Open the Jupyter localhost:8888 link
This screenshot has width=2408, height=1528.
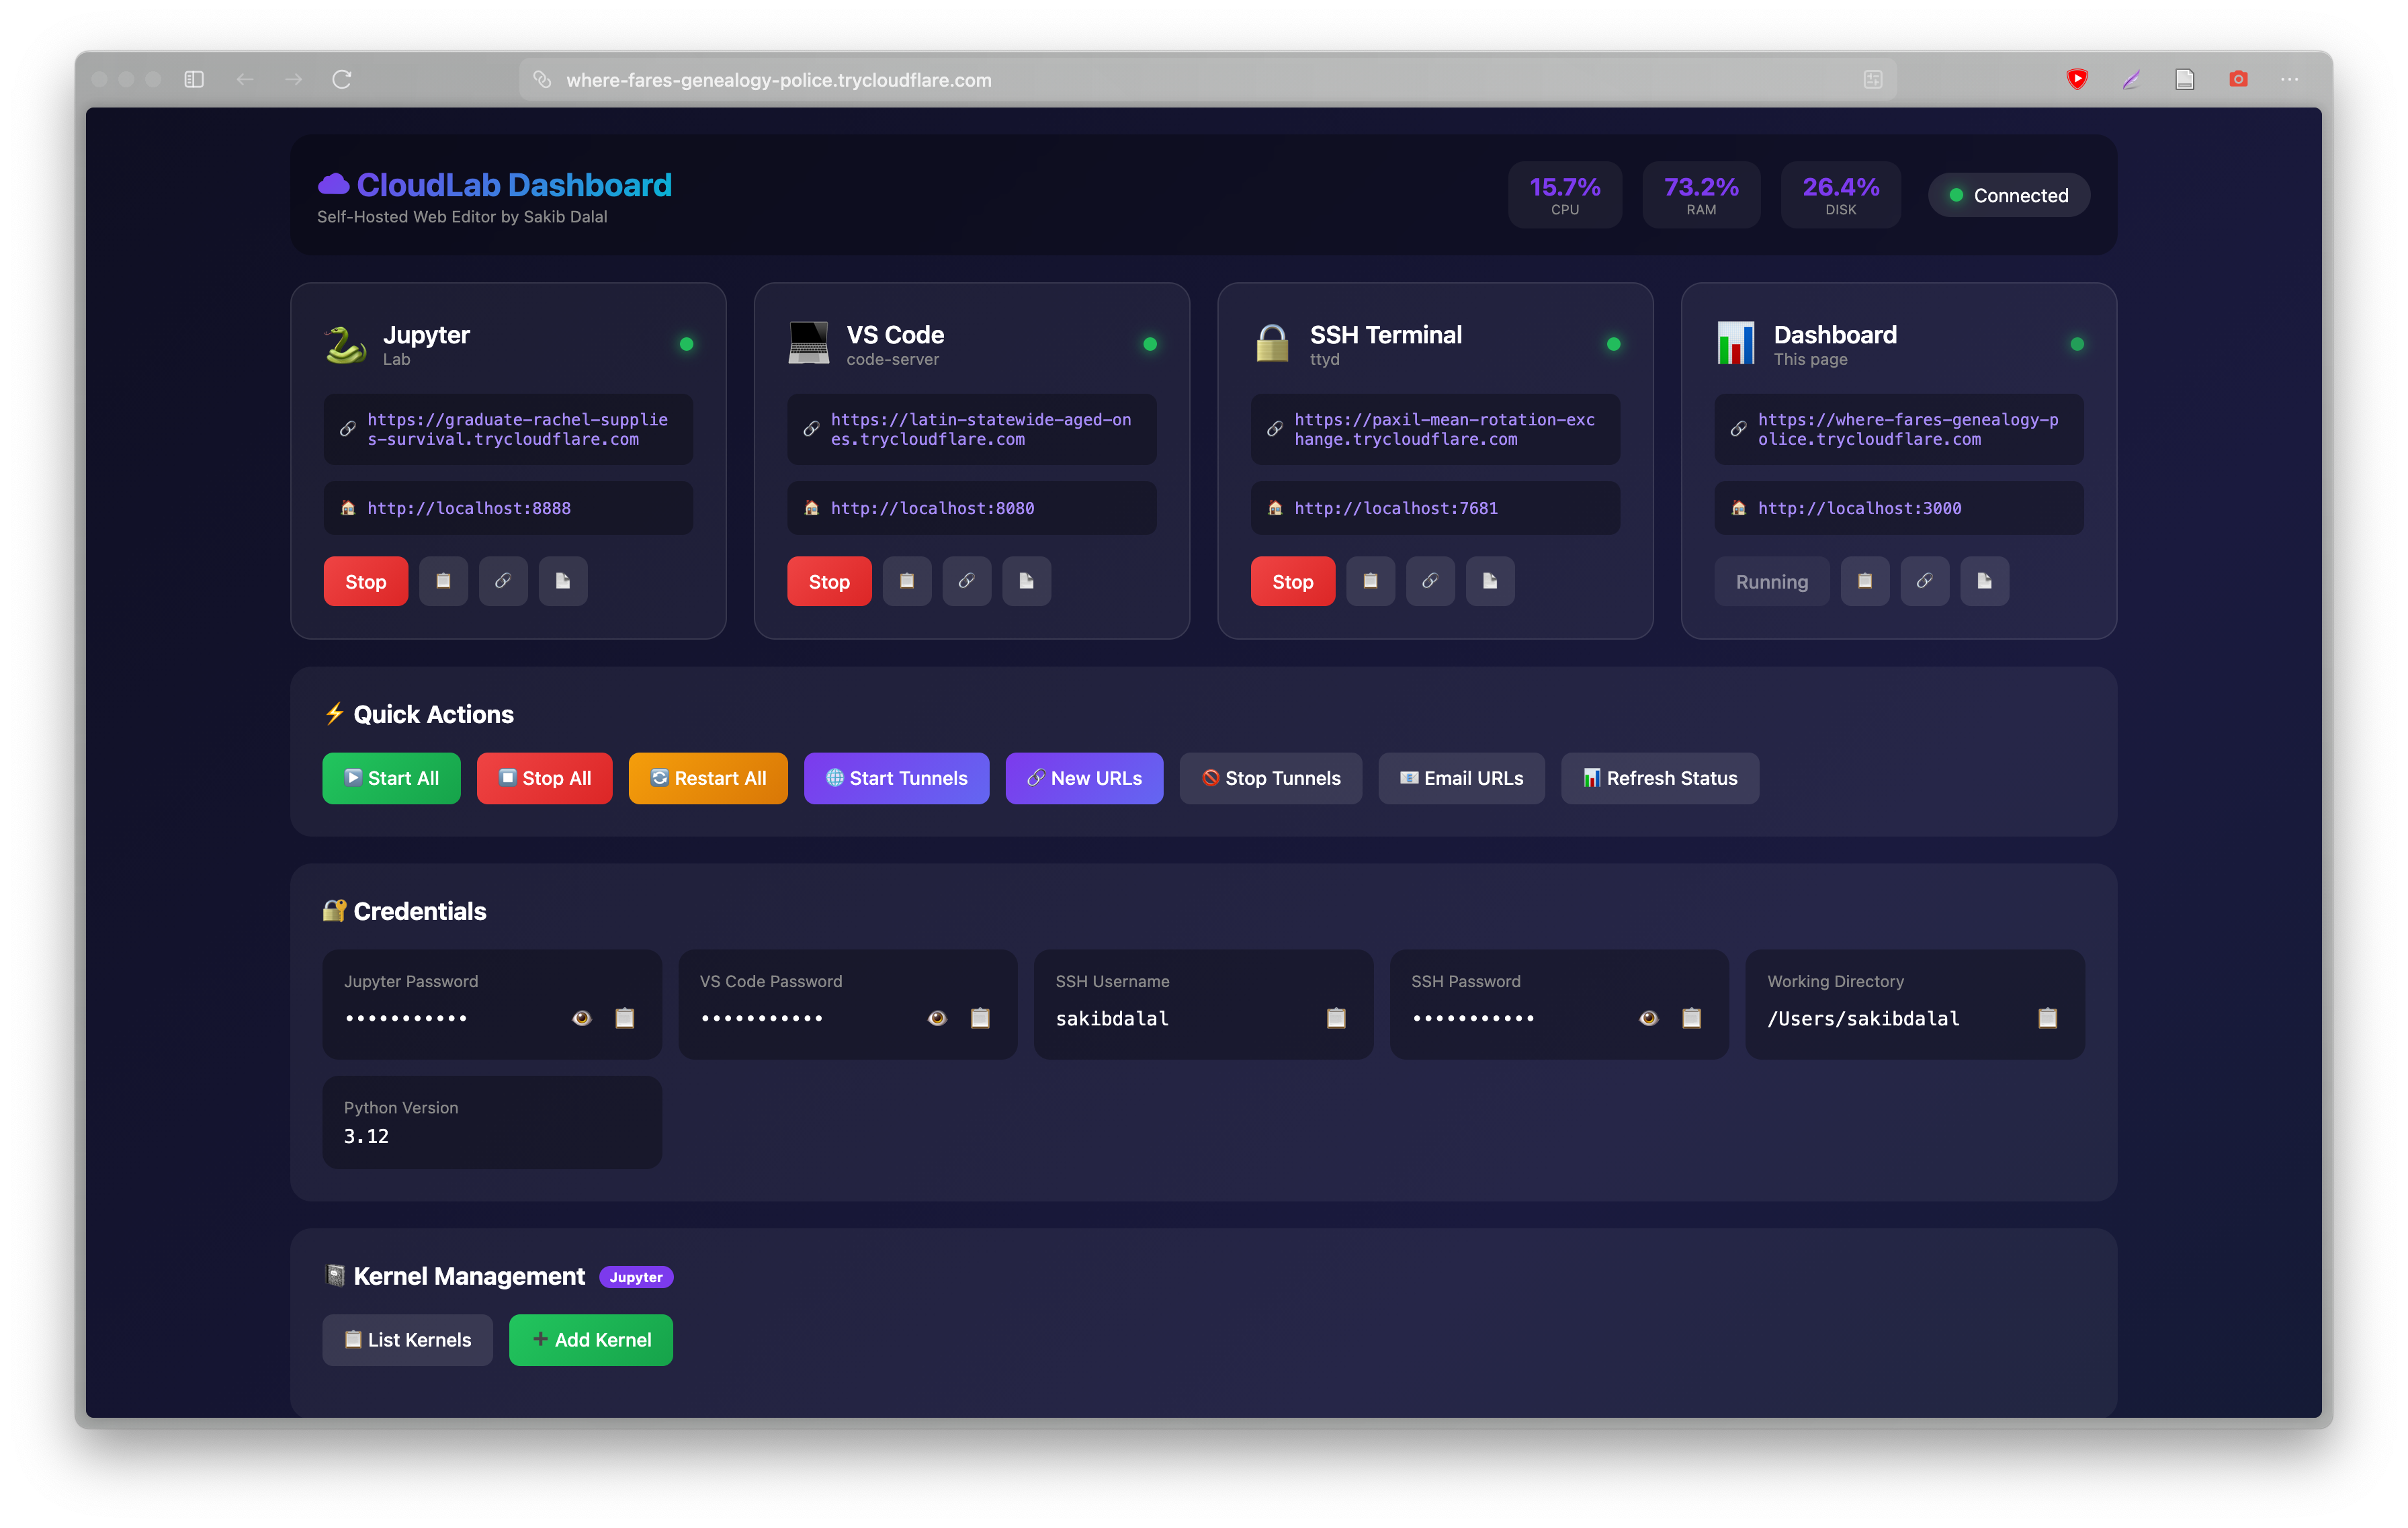(x=468, y=508)
